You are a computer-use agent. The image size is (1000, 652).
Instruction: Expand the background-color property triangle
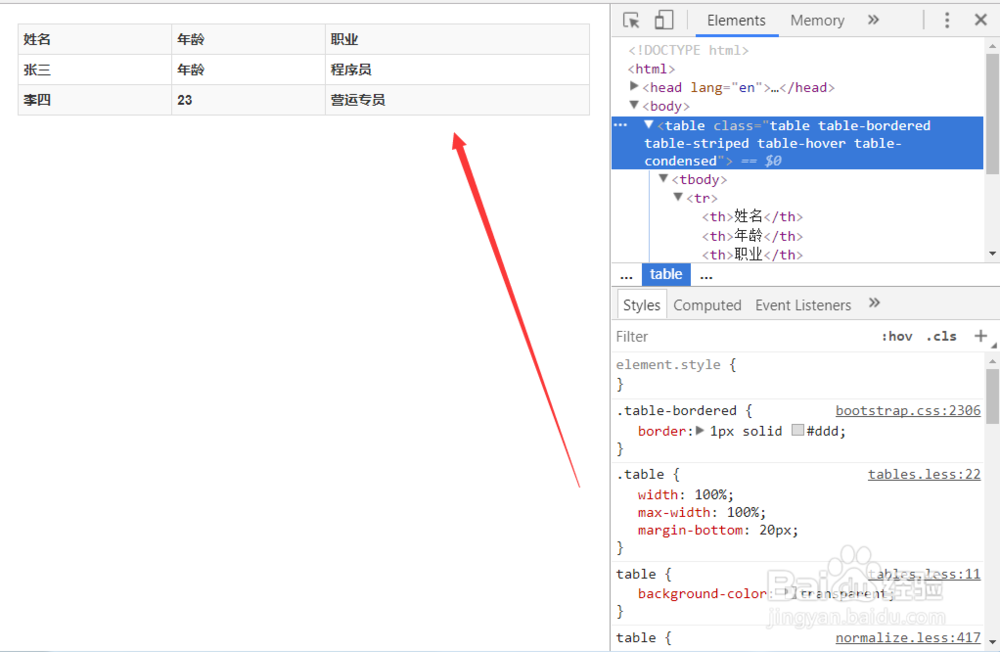click(788, 593)
